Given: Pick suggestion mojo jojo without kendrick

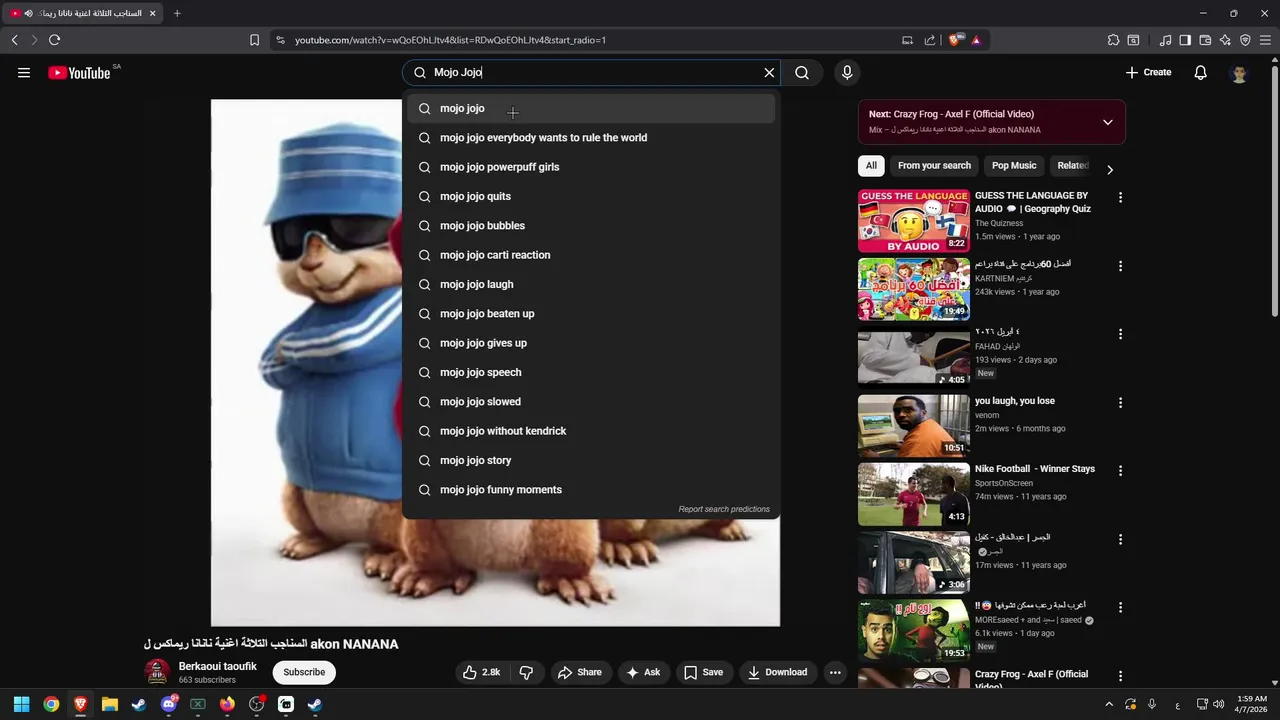Looking at the screenshot, I should point(591,431).
